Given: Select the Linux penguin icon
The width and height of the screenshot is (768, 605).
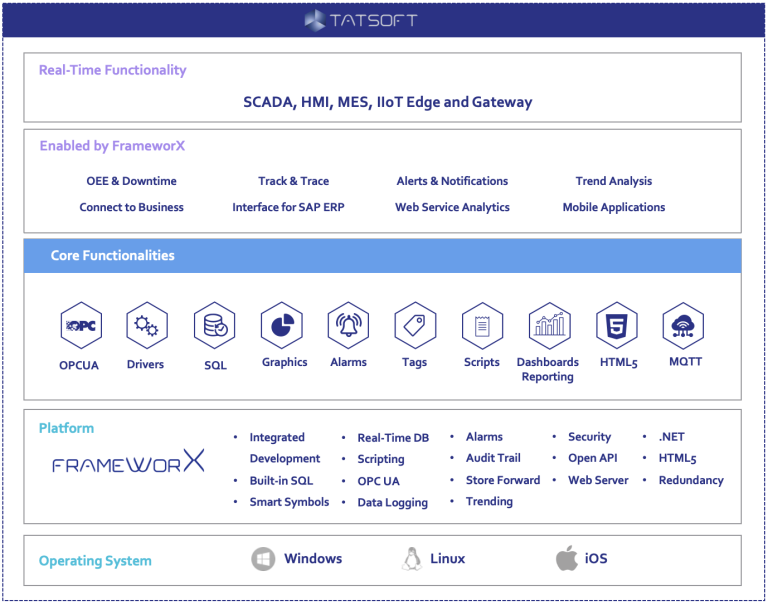Looking at the screenshot, I should [410, 559].
